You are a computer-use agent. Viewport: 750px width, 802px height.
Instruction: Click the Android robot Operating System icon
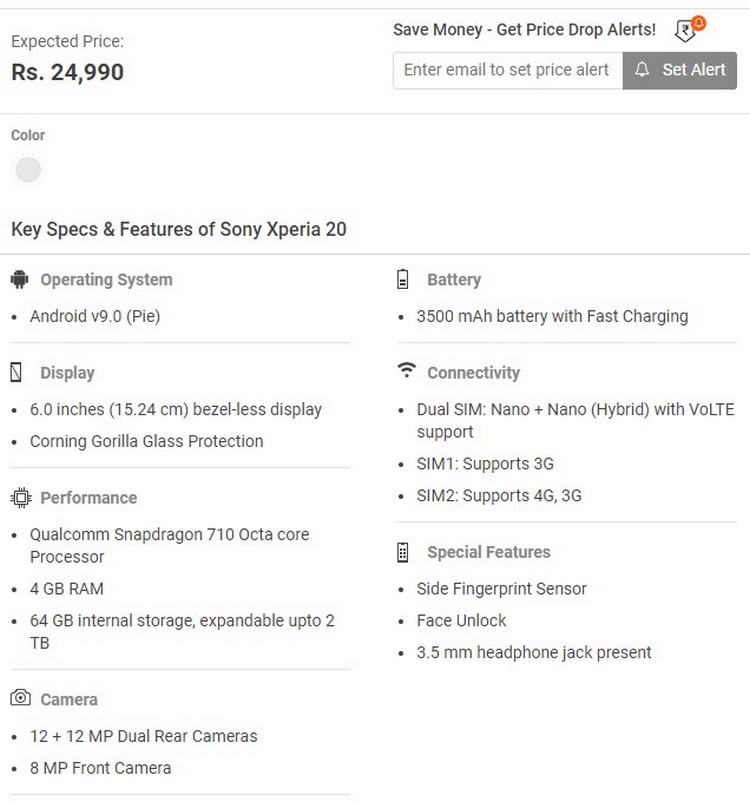[x=20, y=279]
